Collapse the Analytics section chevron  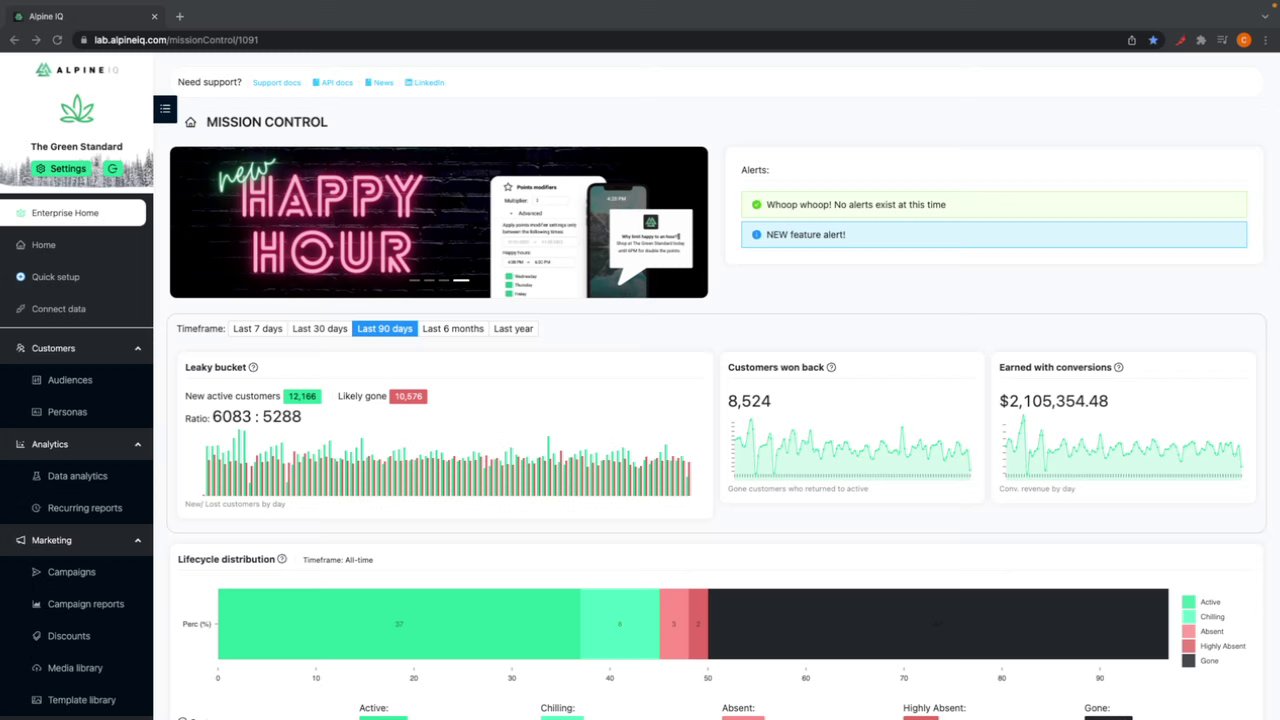(138, 444)
